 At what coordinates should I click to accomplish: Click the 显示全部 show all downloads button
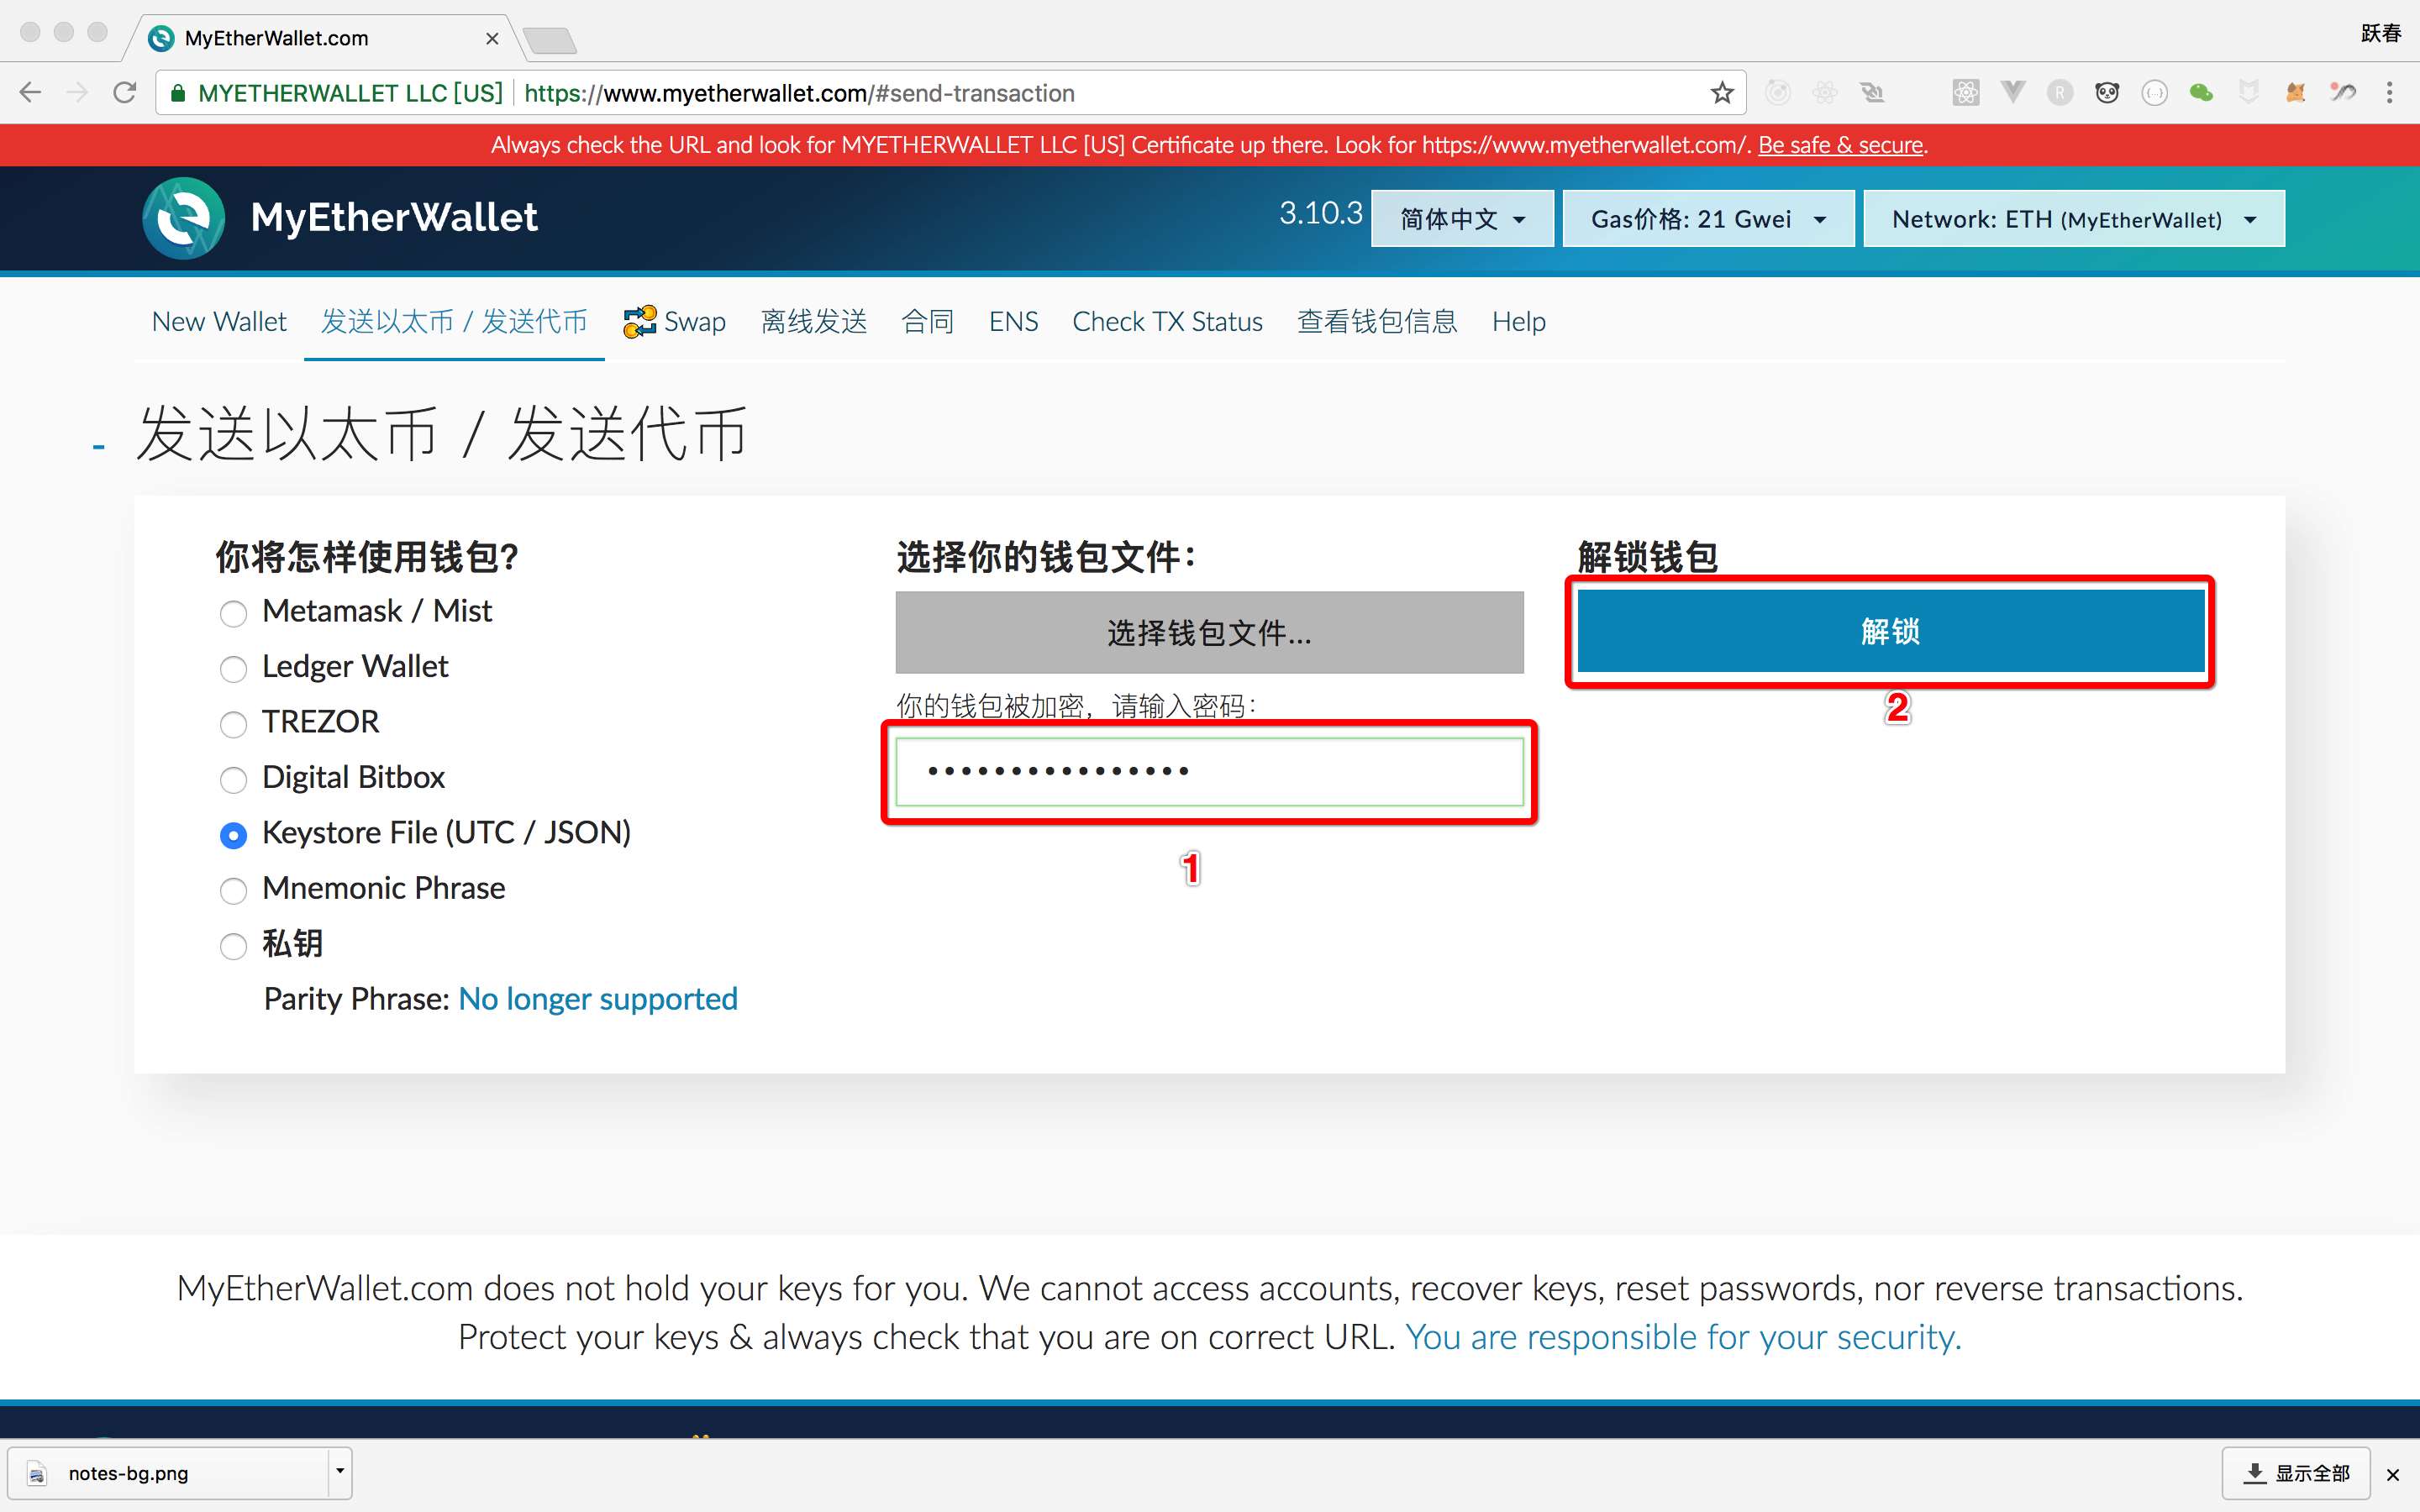[2296, 1473]
